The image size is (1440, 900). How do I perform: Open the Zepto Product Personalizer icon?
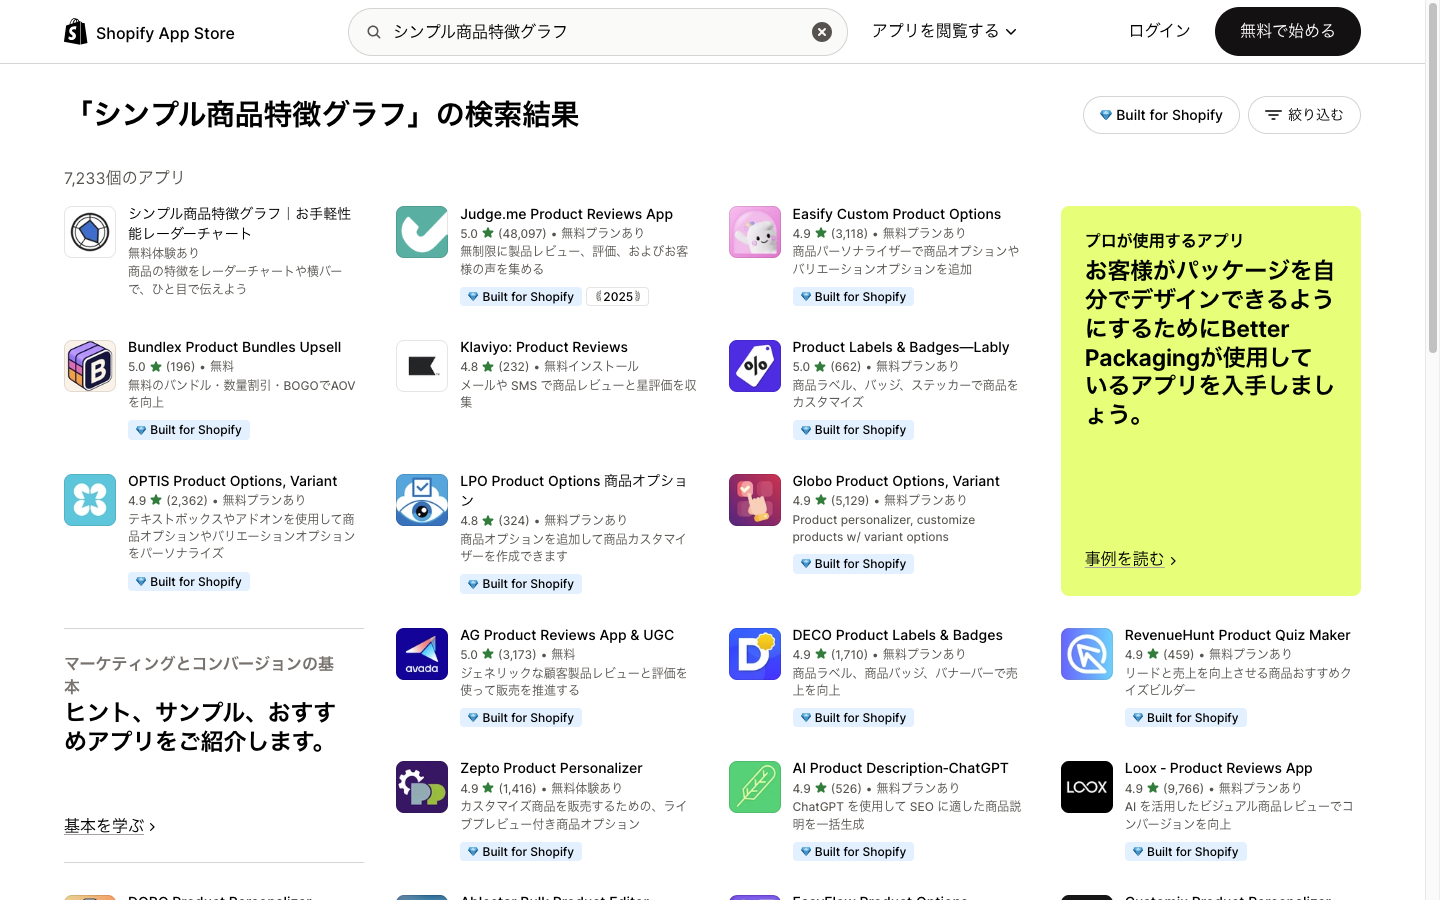click(422, 787)
